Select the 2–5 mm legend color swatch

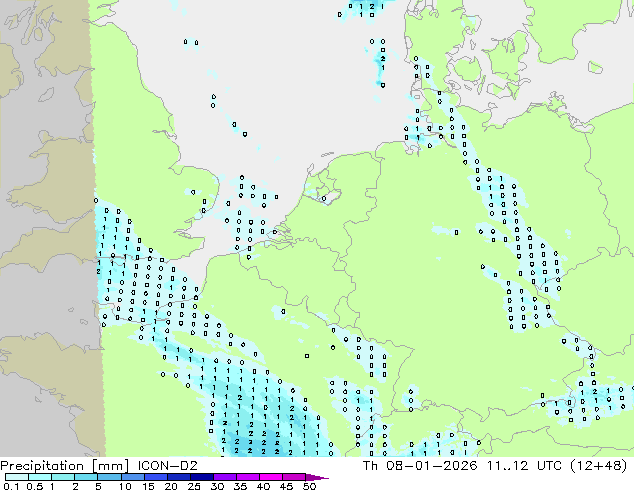[x=86, y=477]
